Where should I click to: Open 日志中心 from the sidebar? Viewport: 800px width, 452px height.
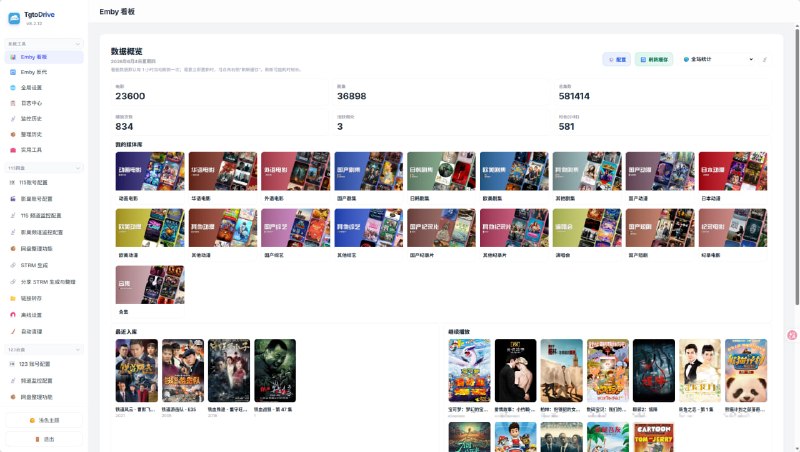point(44,103)
